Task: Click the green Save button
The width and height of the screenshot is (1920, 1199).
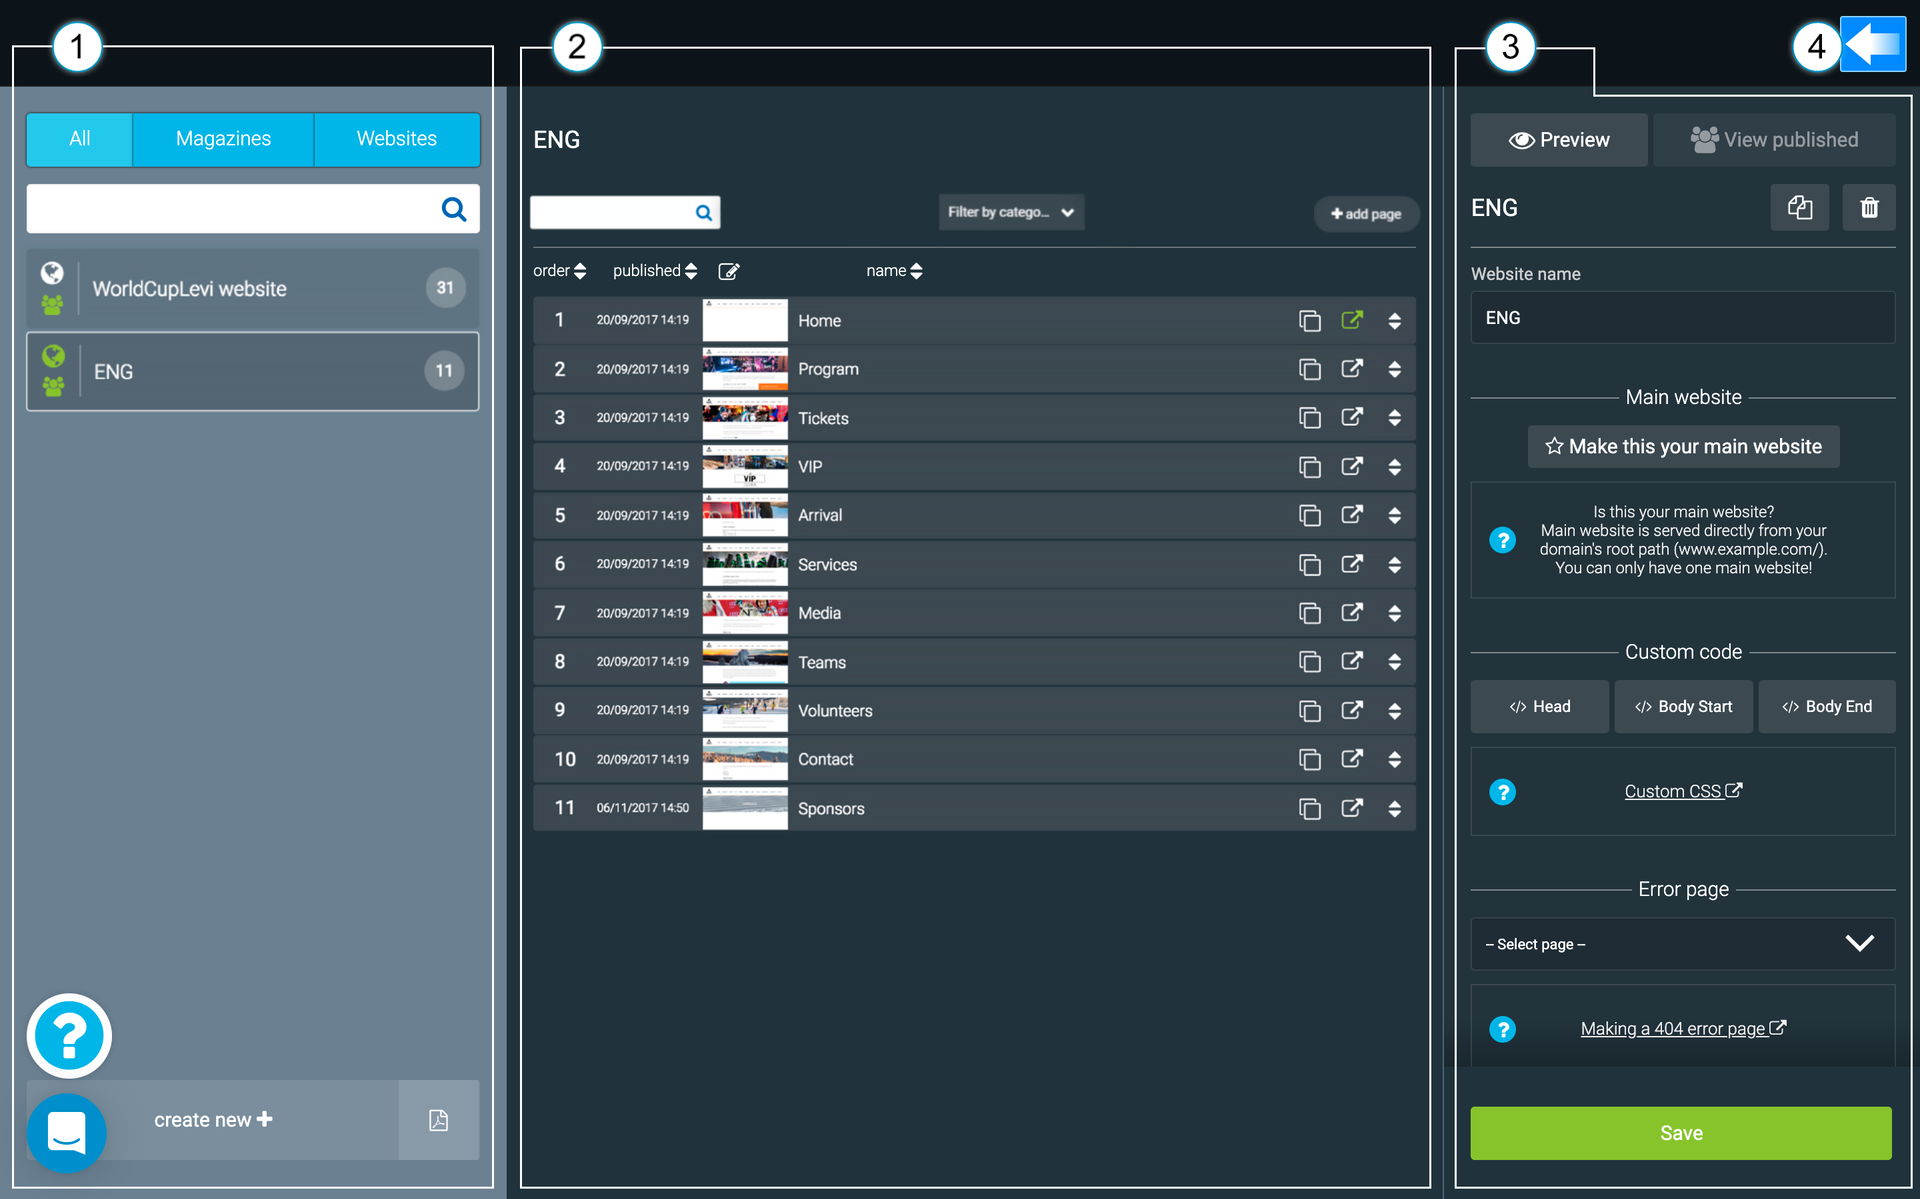Action: 1681,1132
